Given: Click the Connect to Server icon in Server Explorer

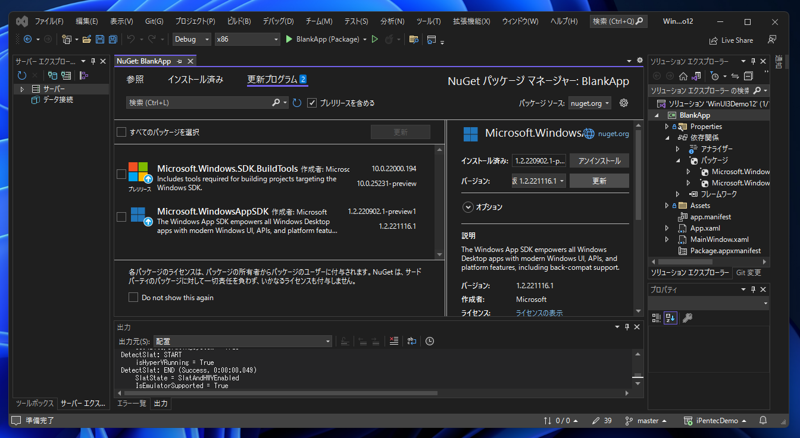Looking at the screenshot, I should (x=66, y=76).
